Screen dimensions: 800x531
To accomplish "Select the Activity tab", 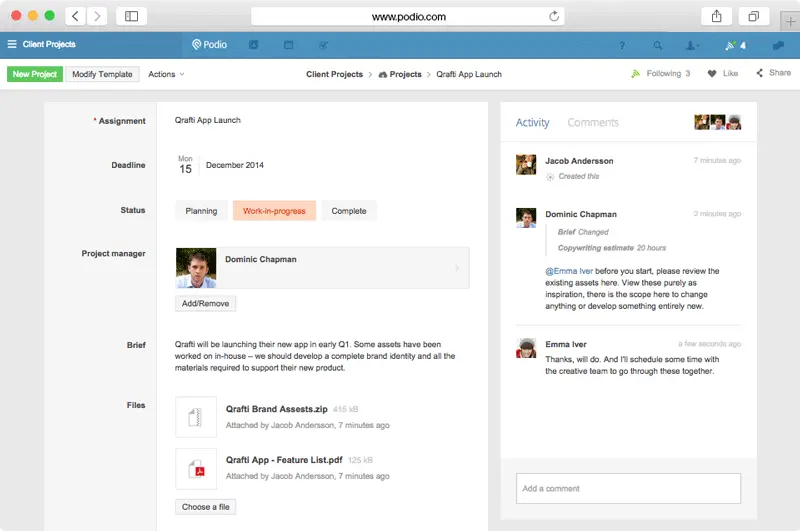I will coord(532,123).
